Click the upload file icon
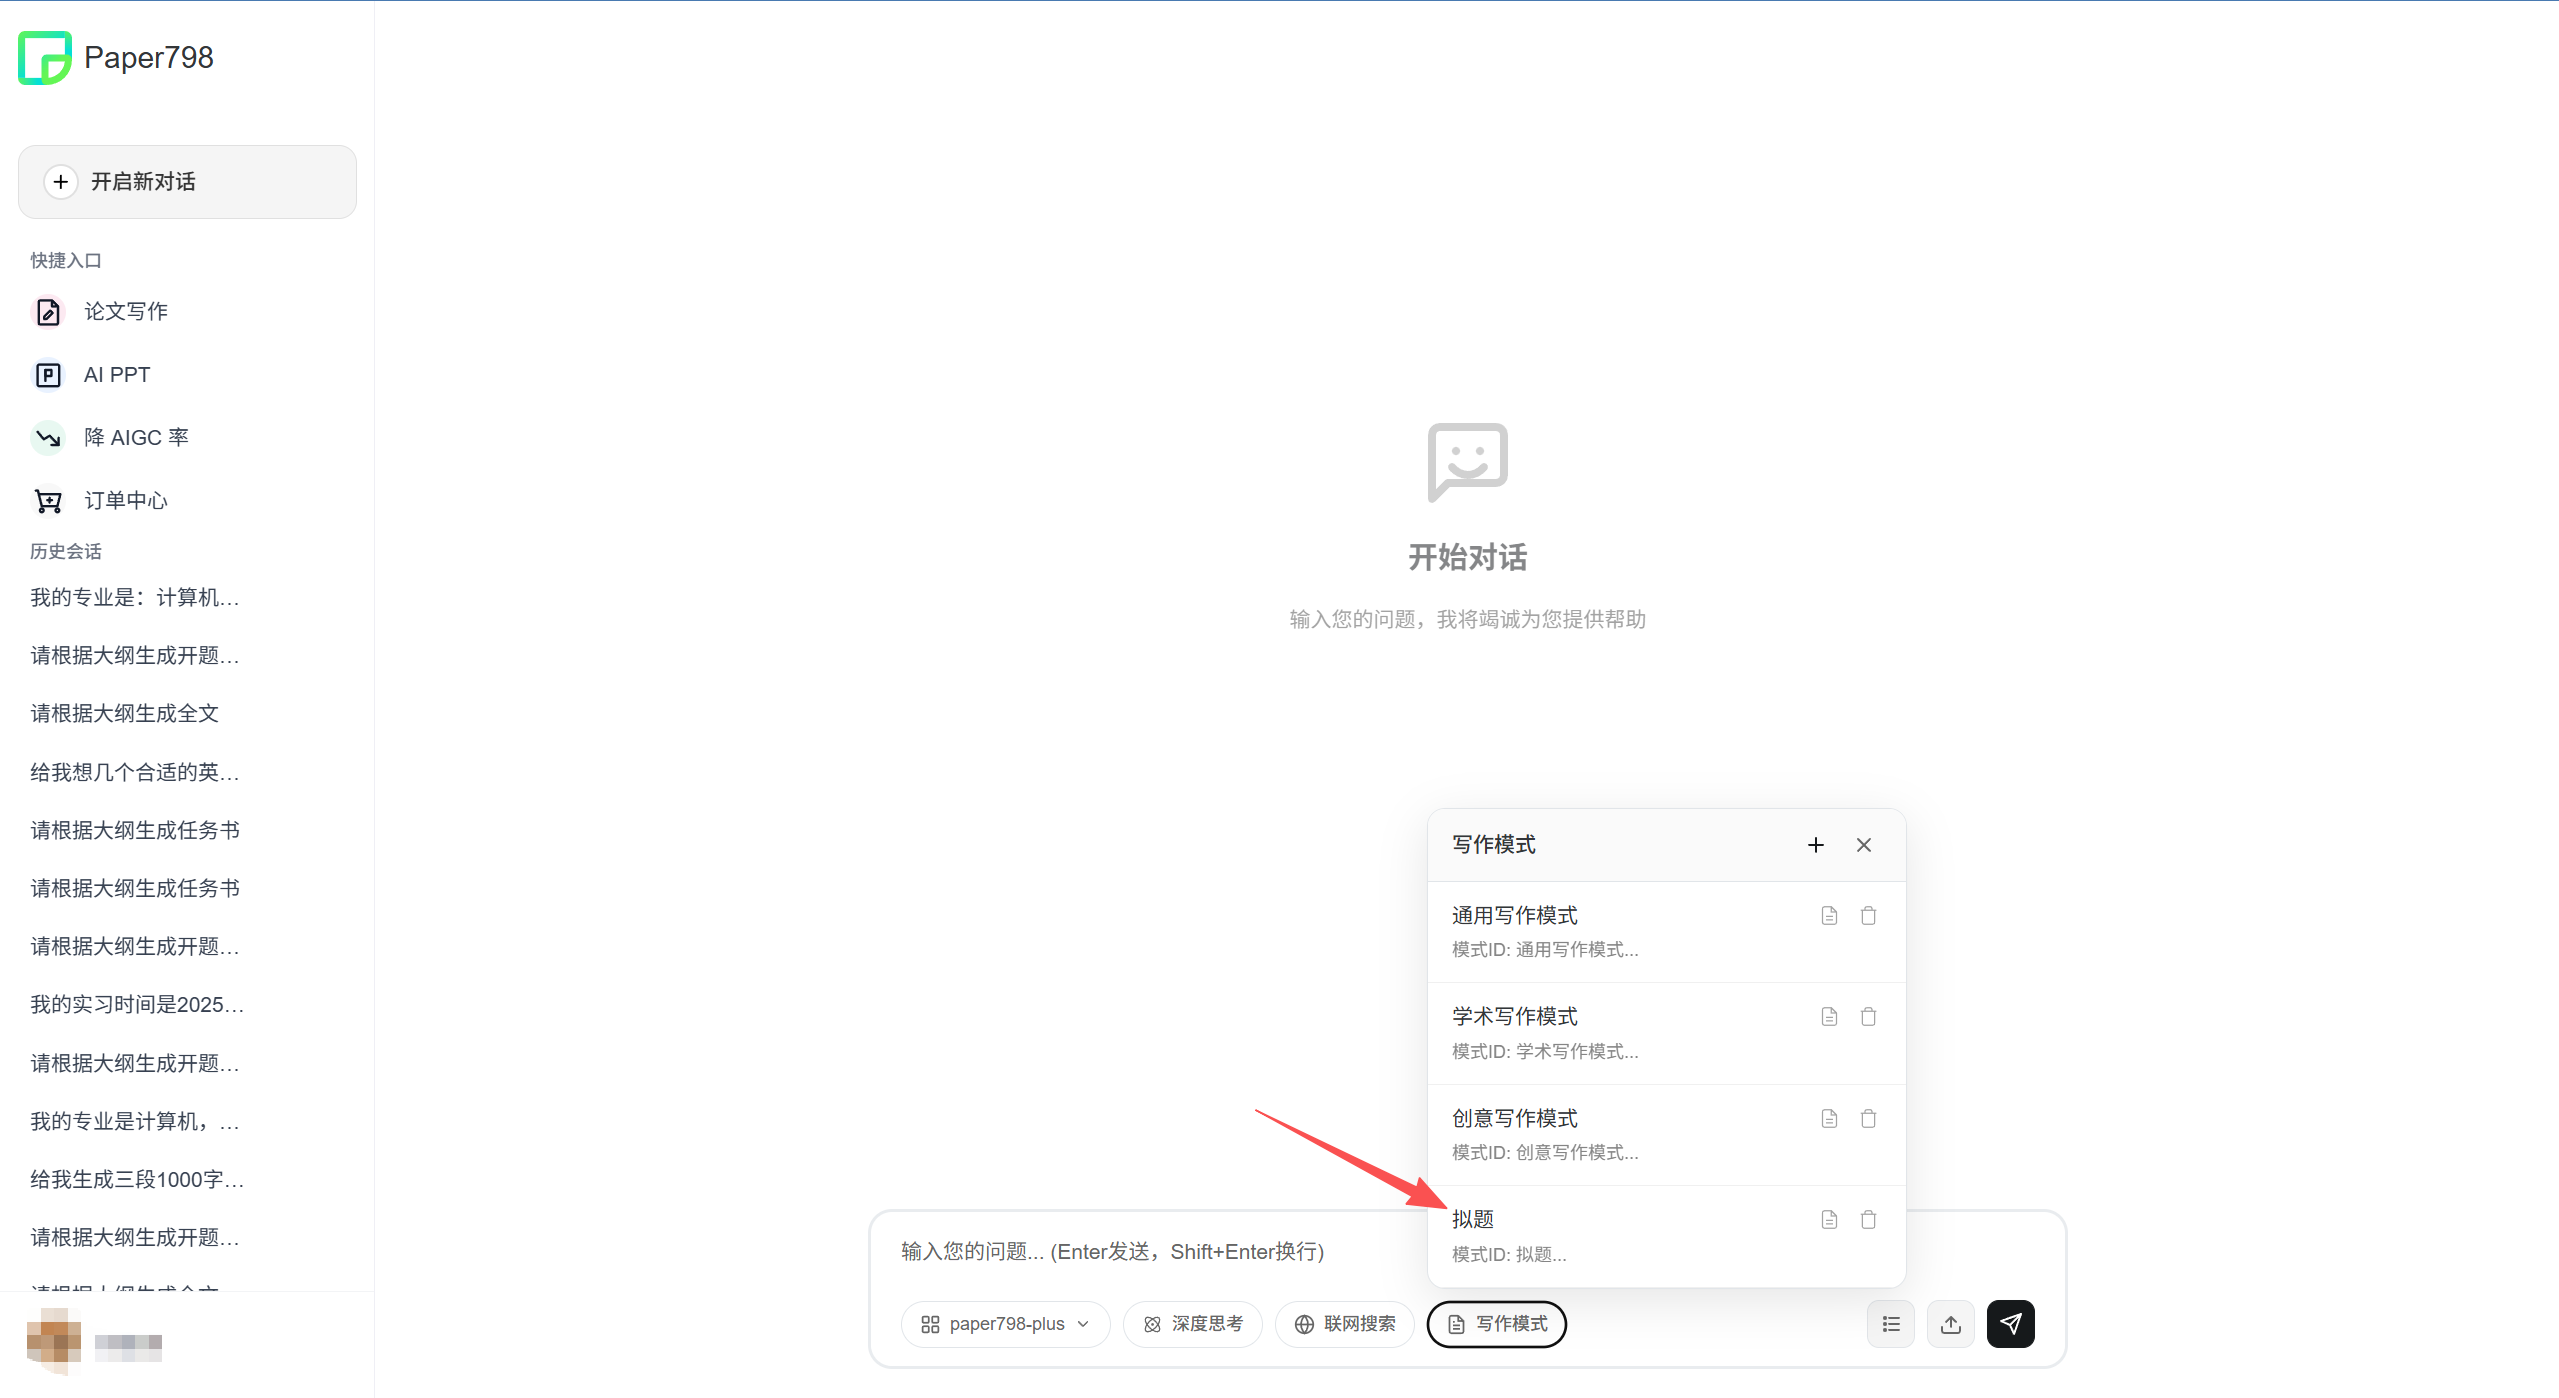This screenshot has width=2559, height=1398. (x=1950, y=1324)
